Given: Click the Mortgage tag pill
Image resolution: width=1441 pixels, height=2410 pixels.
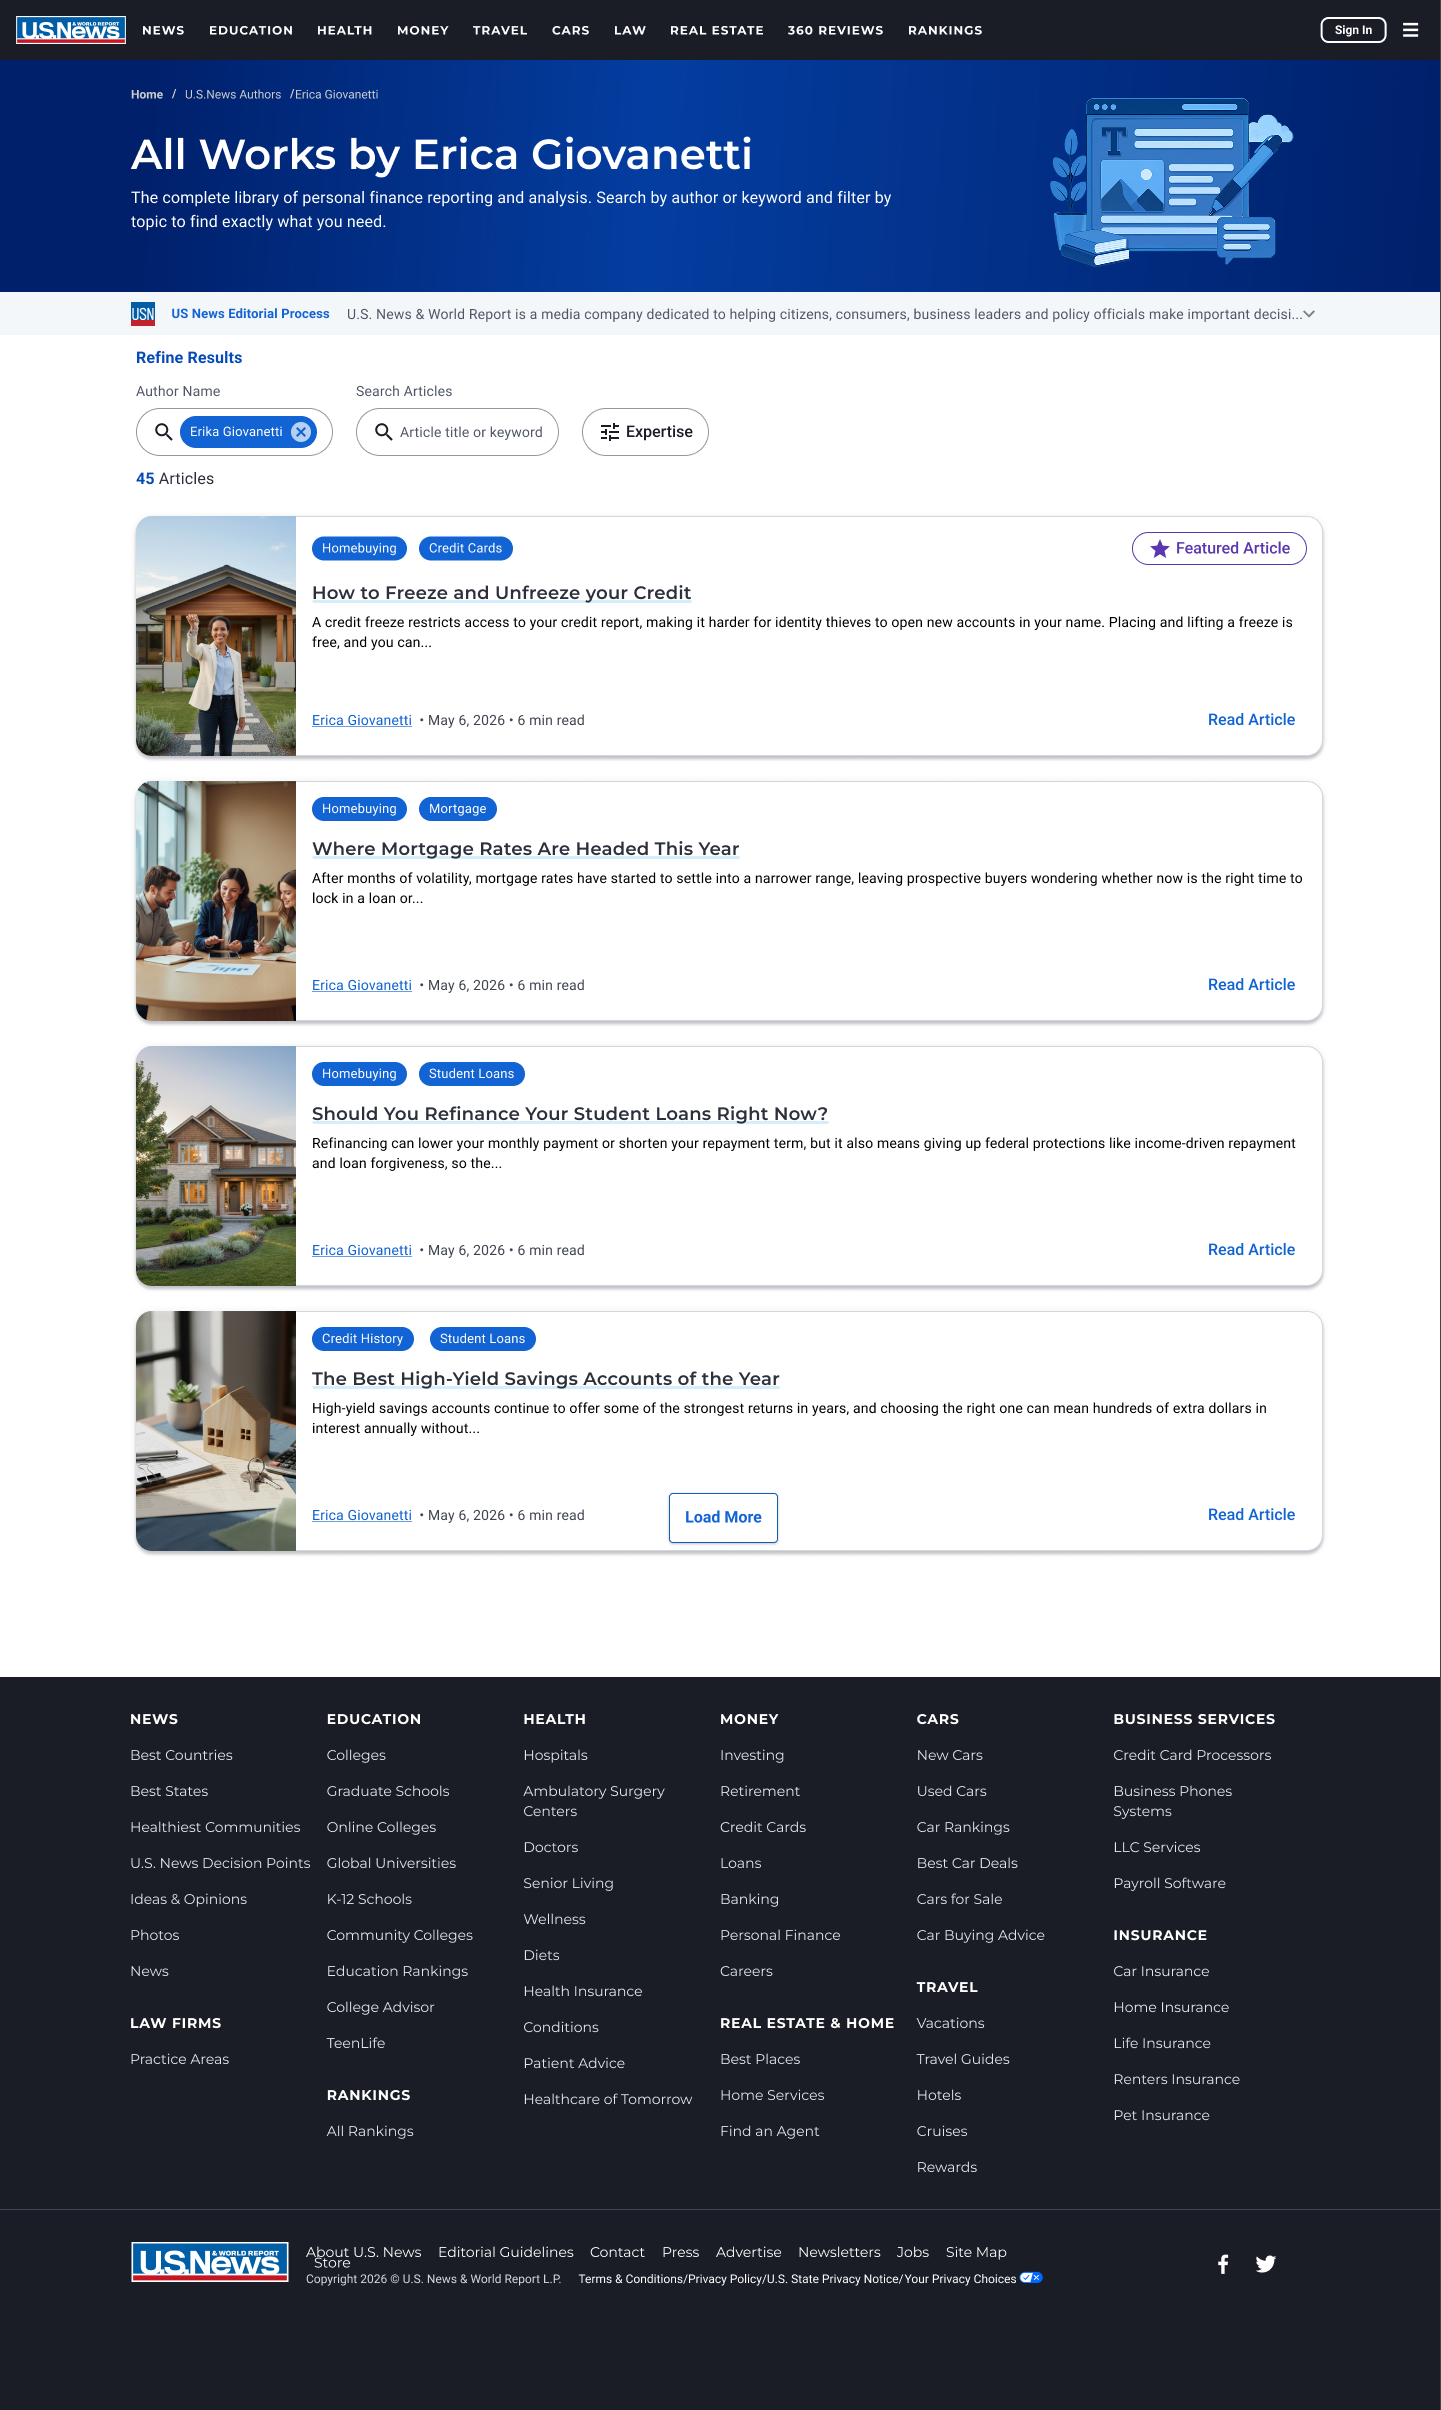Looking at the screenshot, I should click(x=458, y=809).
